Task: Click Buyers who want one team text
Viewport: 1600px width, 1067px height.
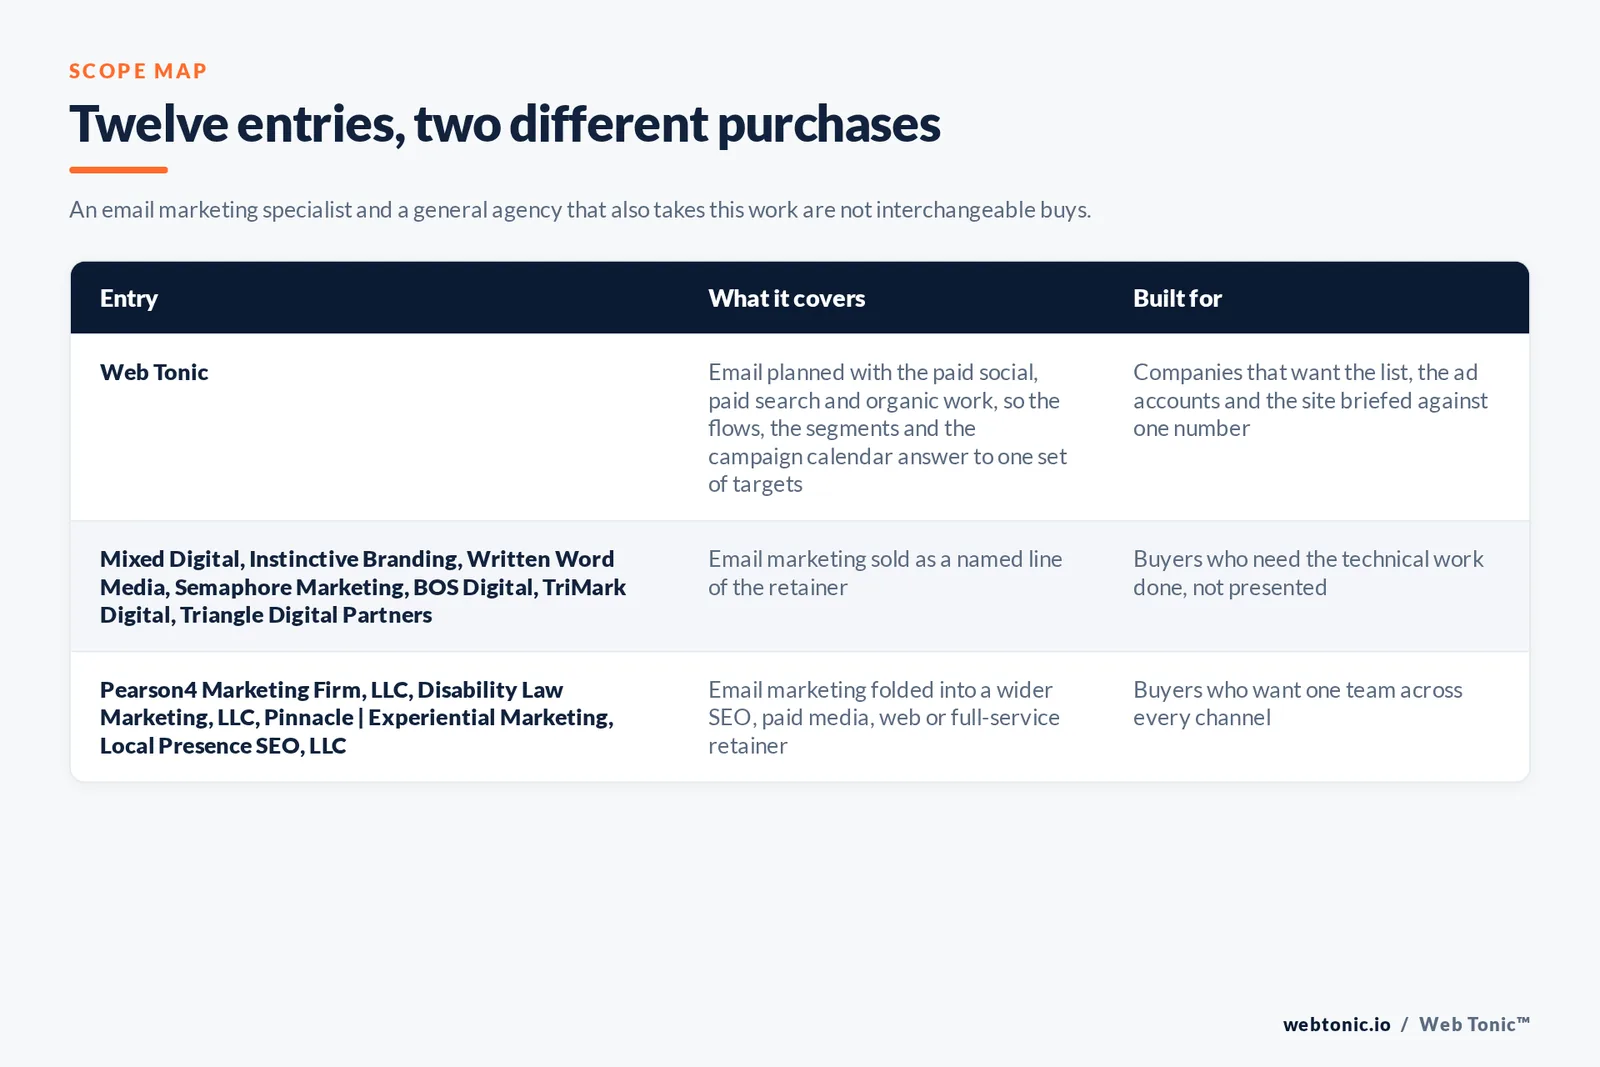Action: click(x=1297, y=703)
